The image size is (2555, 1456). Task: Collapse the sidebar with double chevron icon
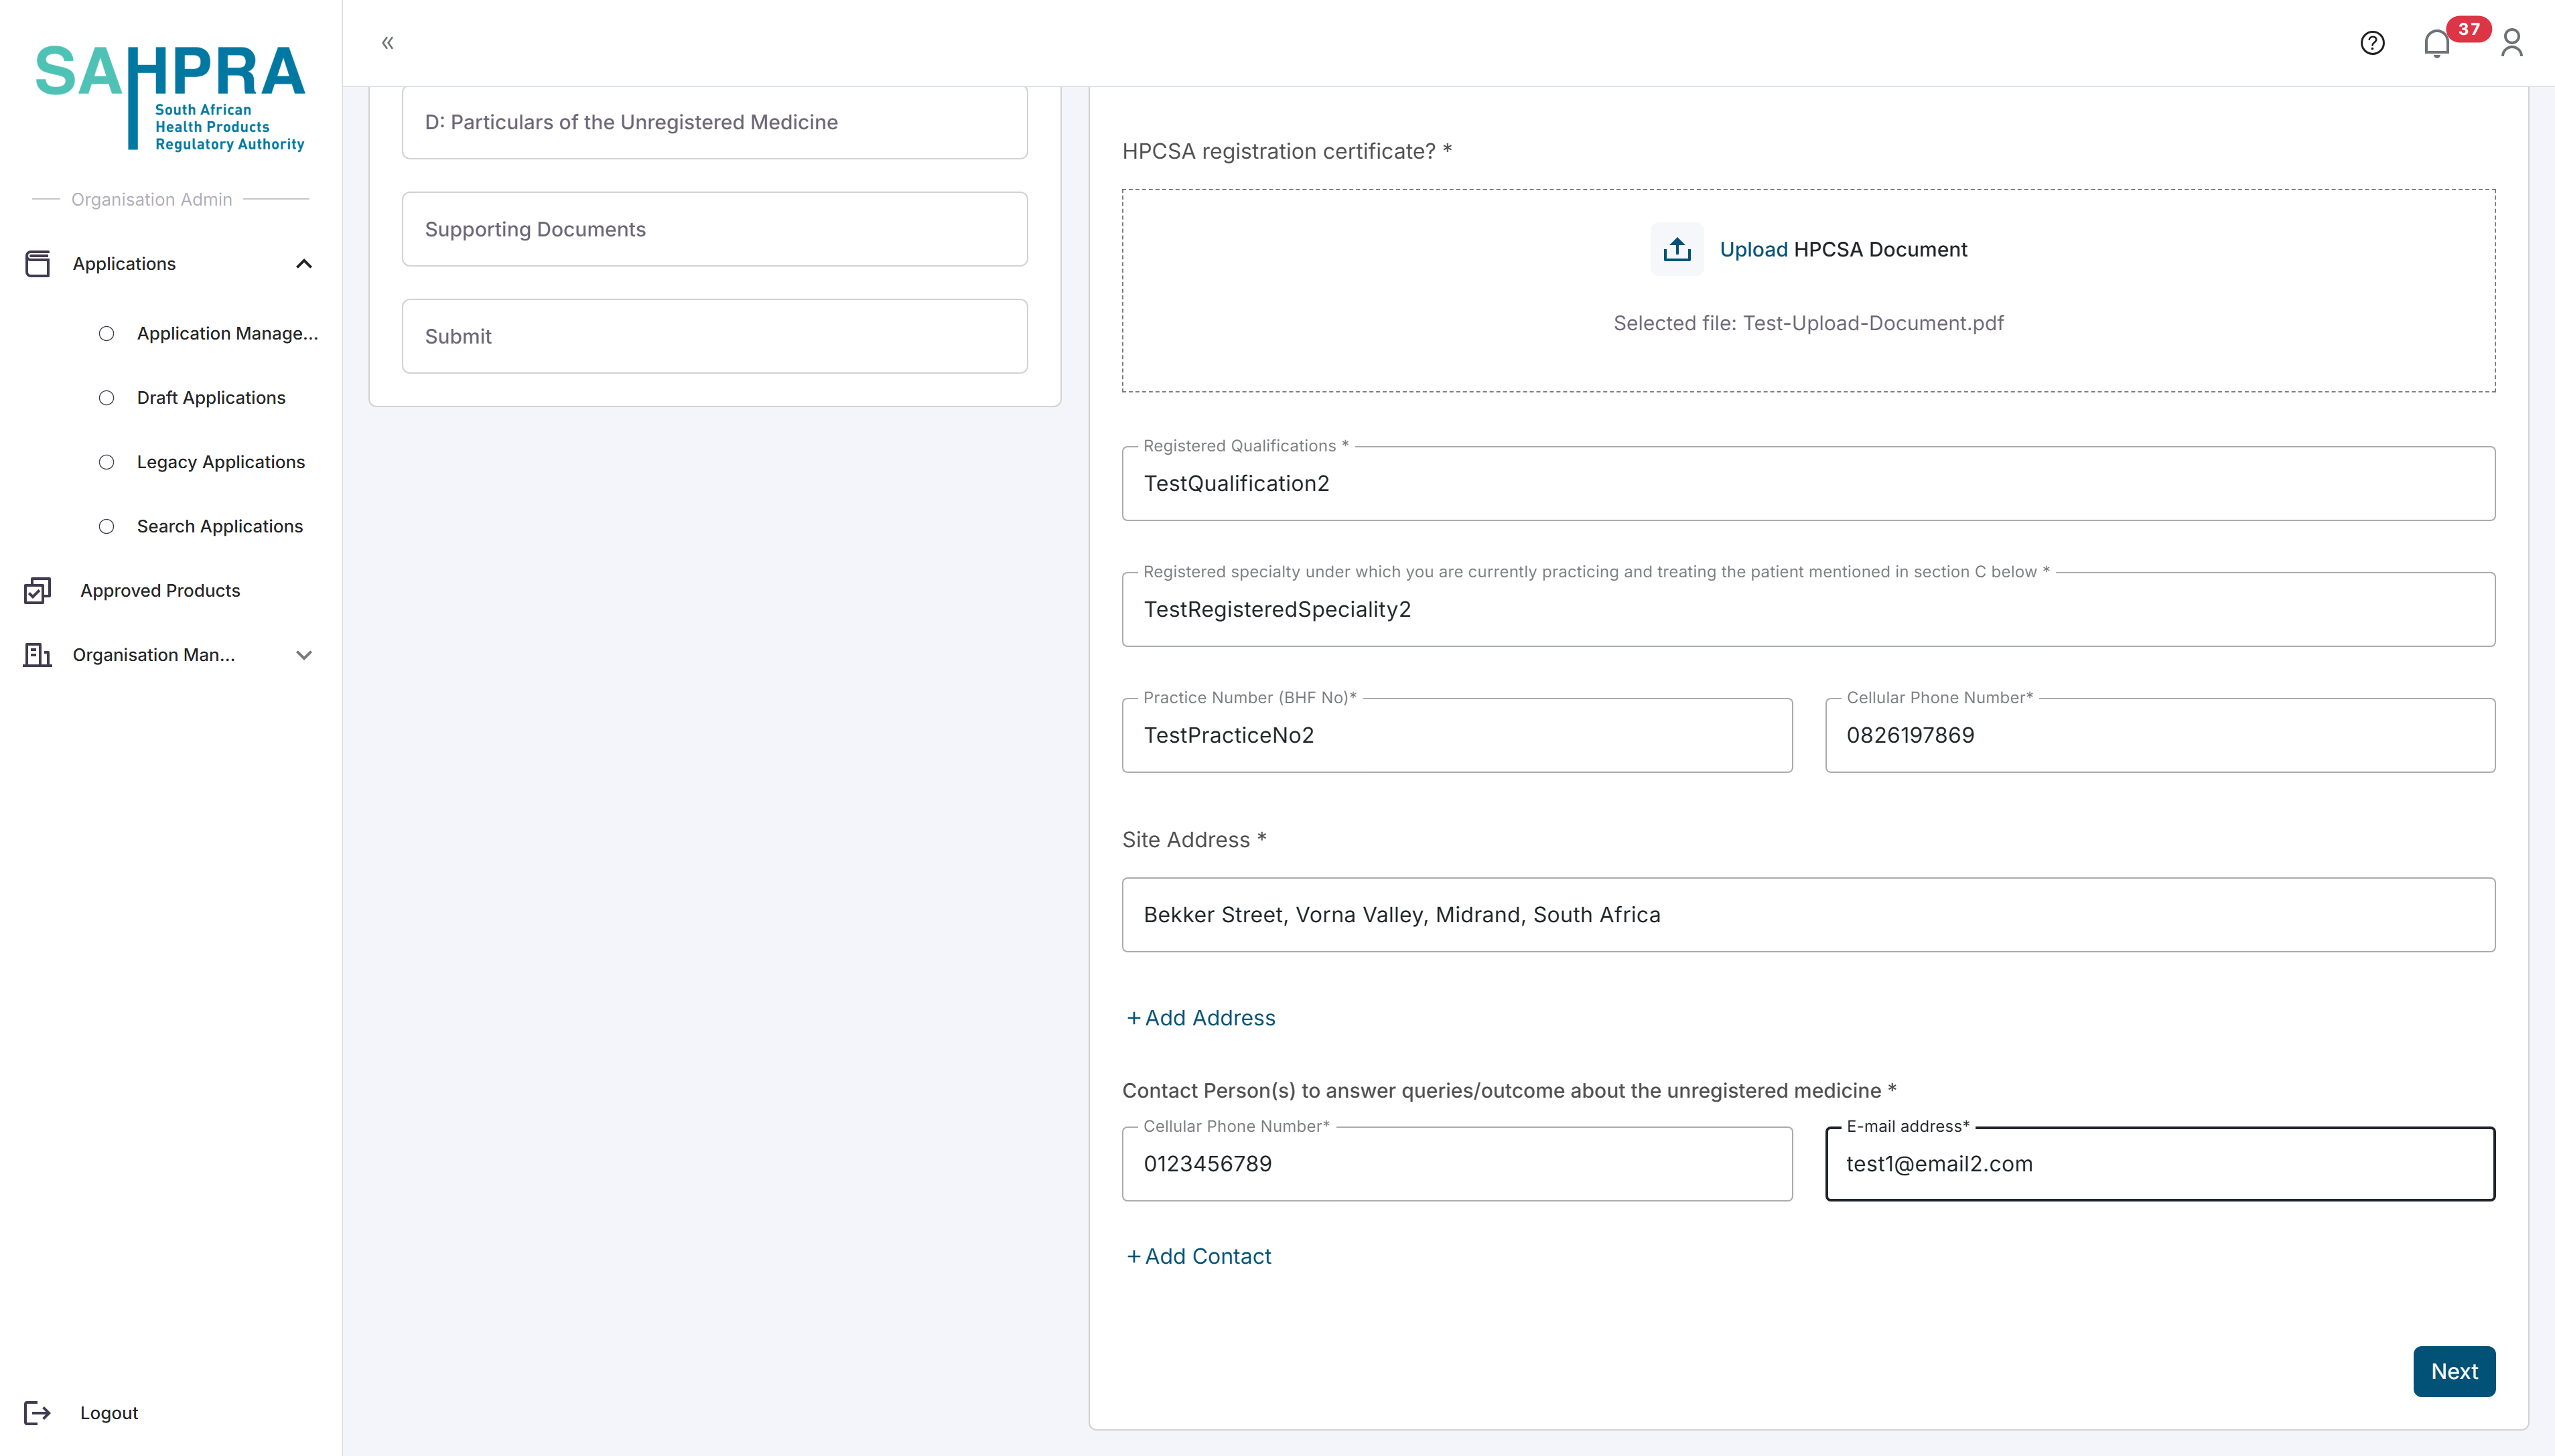(388, 42)
